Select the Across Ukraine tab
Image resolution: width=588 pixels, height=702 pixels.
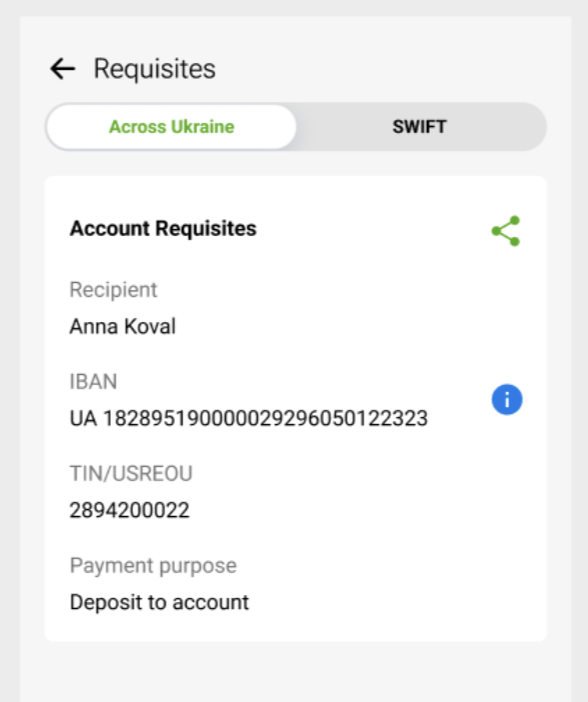click(171, 127)
